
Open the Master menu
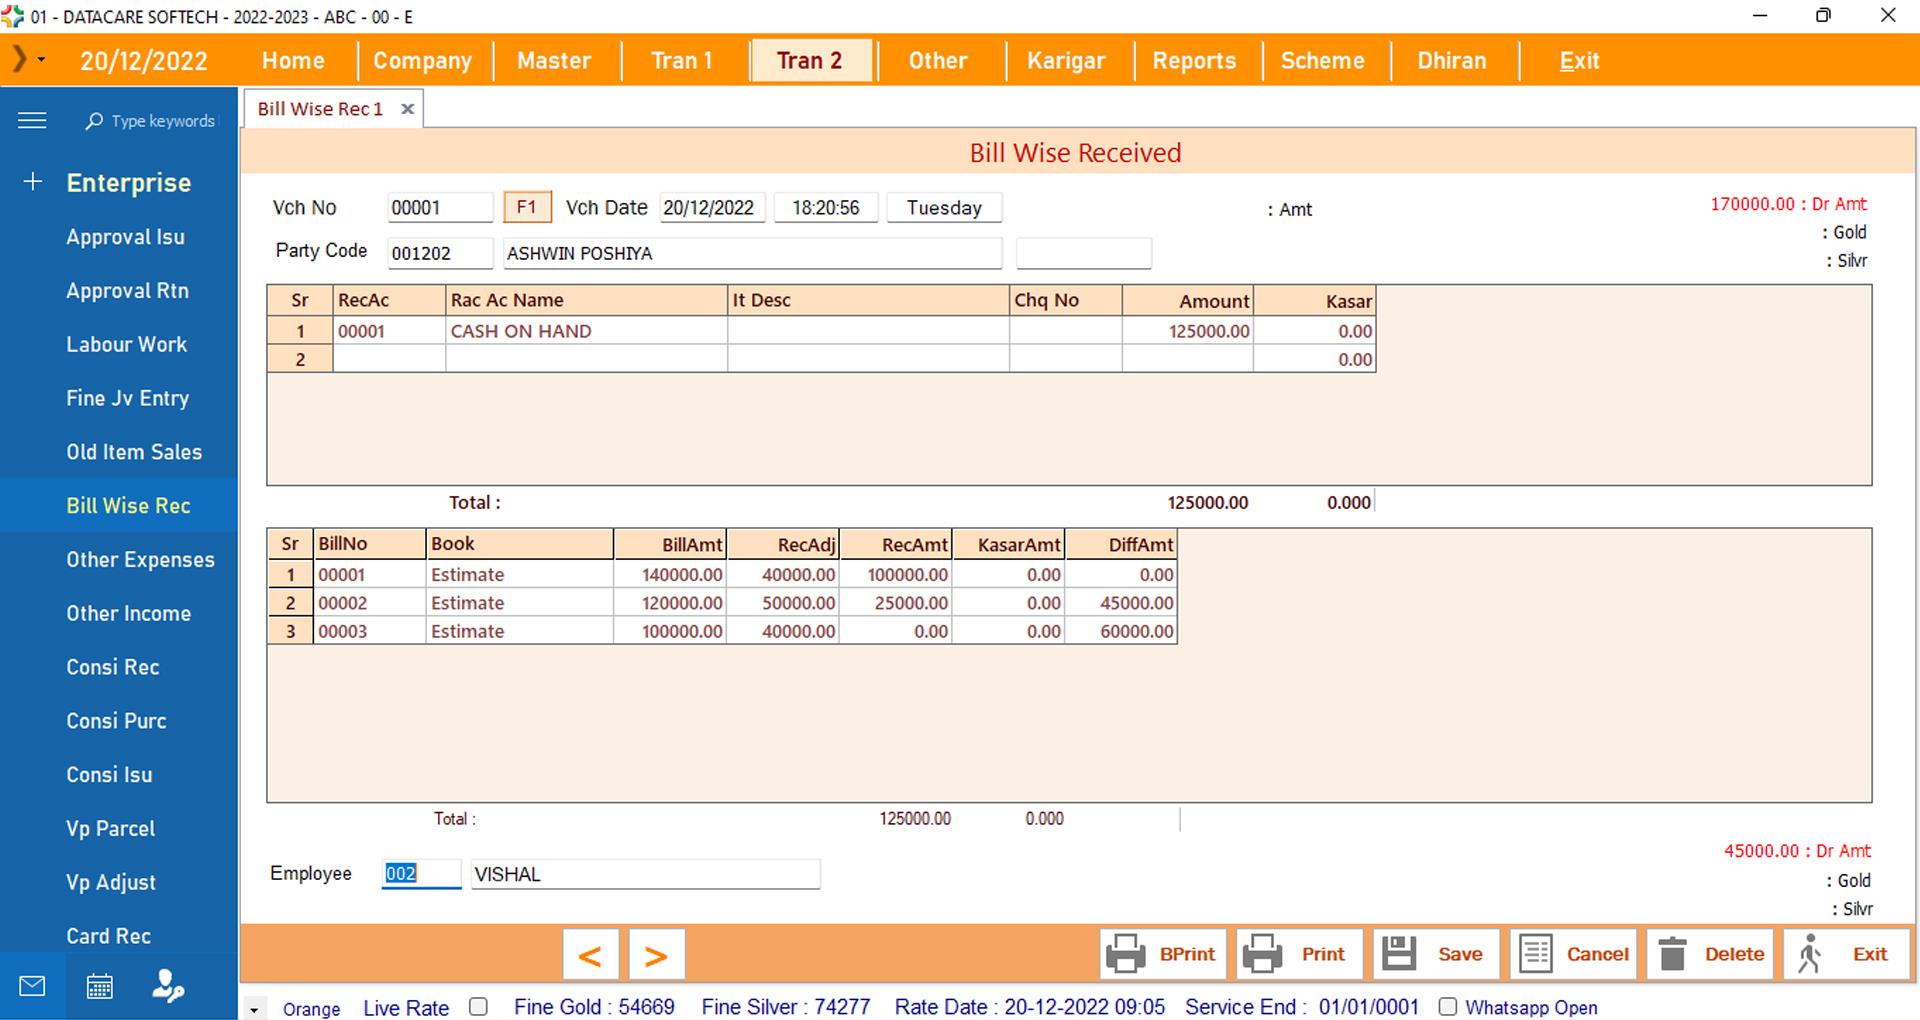554,61
